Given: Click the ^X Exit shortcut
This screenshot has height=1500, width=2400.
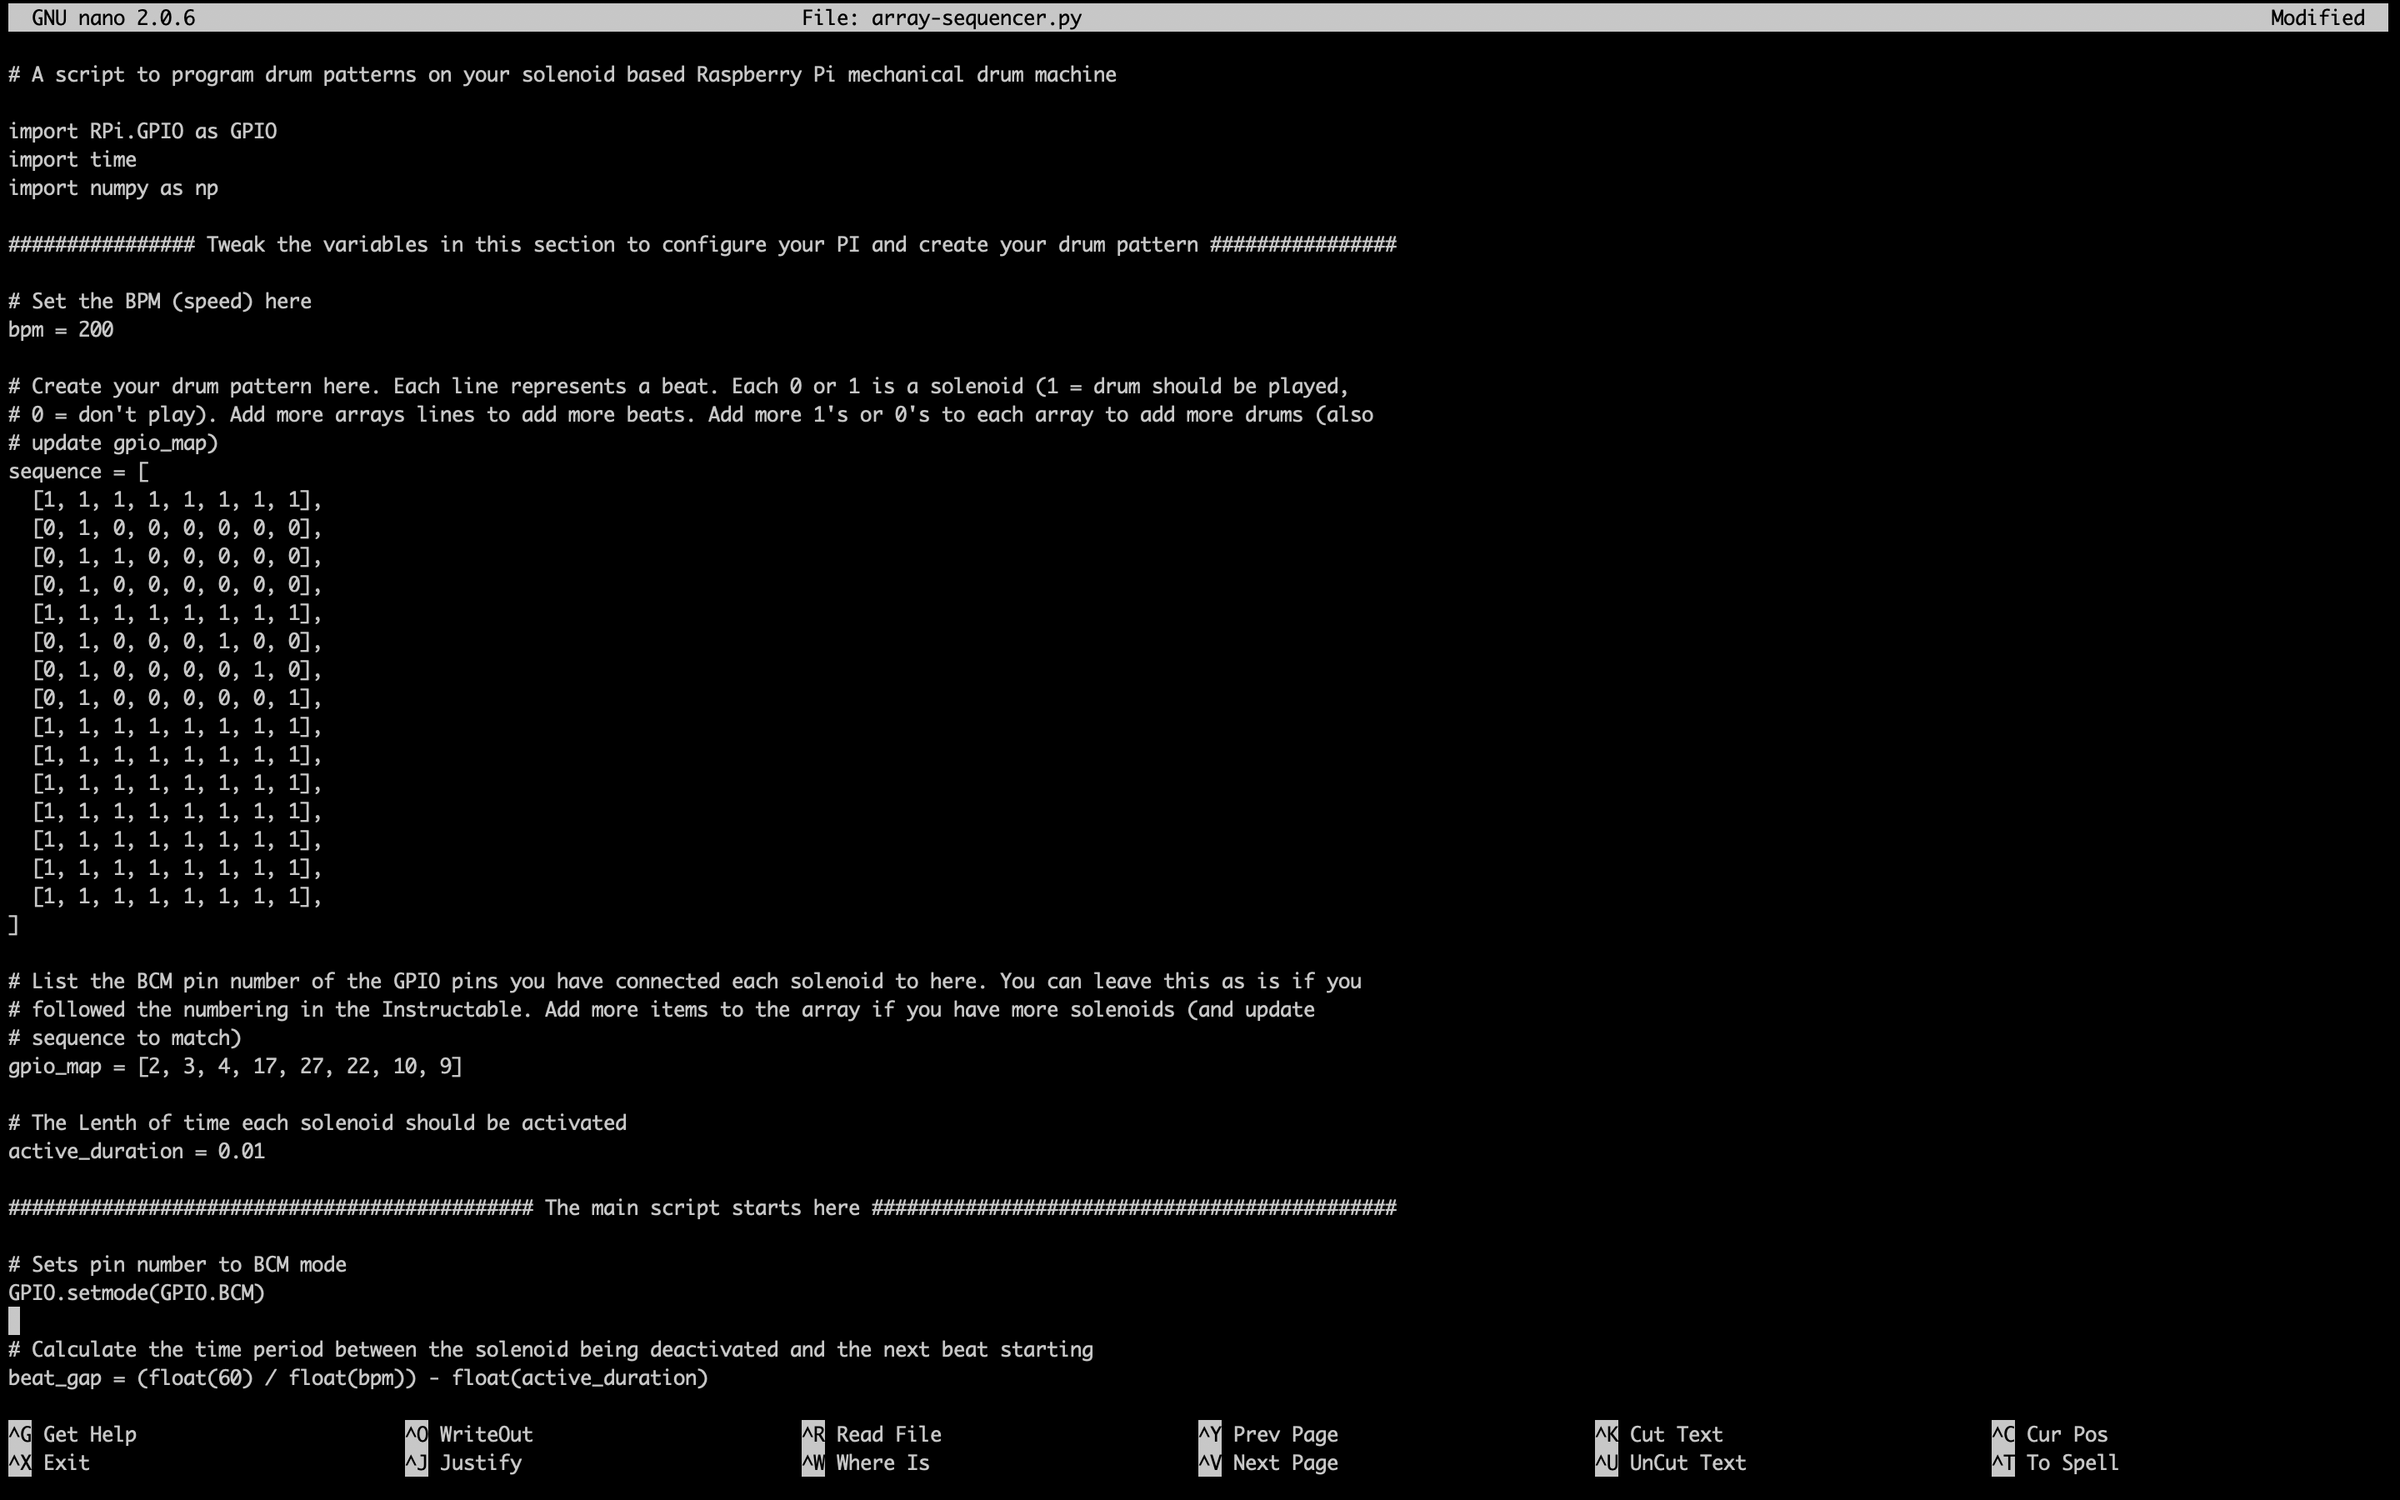Looking at the screenshot, I should coord(50,1462).
